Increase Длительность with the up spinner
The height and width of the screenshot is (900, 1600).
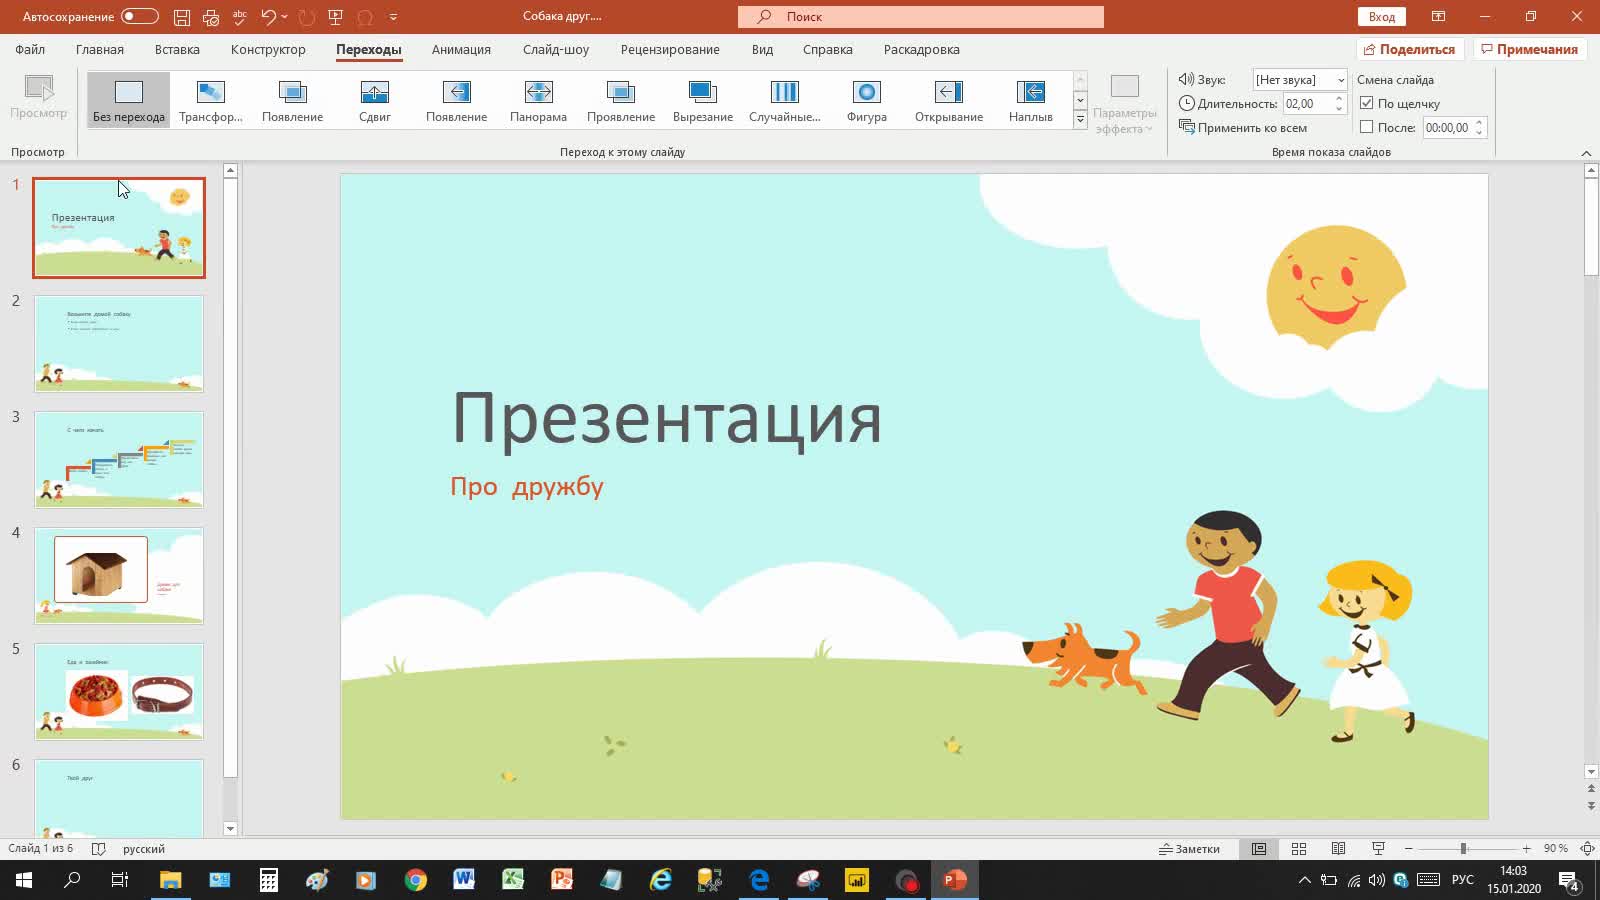pyautogui.click(x=1339, y=98)
